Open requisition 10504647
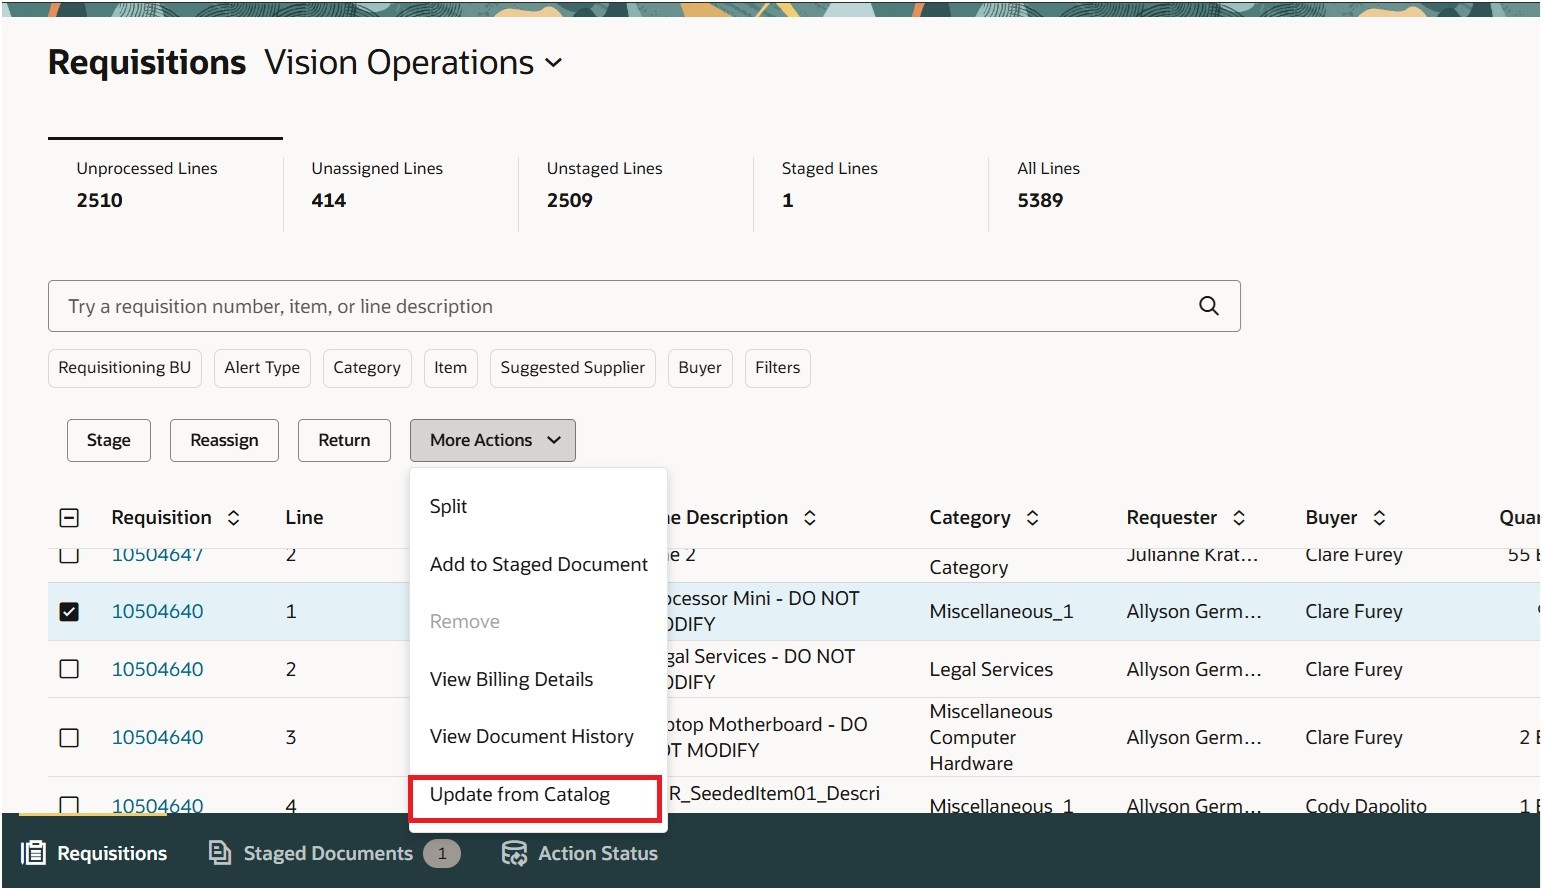 point(157,553)
